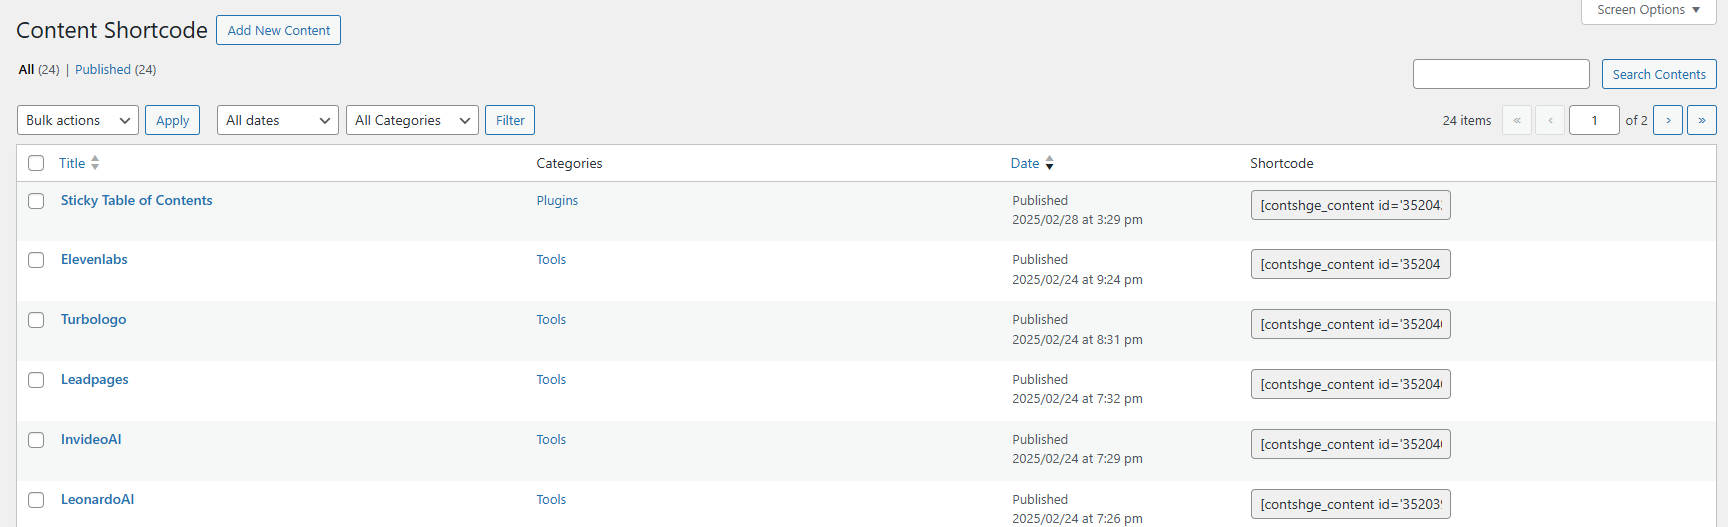The height and width of the screenshot is (527, 1728).
Task: Click the Date column sort arrow
Action: point(1049,163)
